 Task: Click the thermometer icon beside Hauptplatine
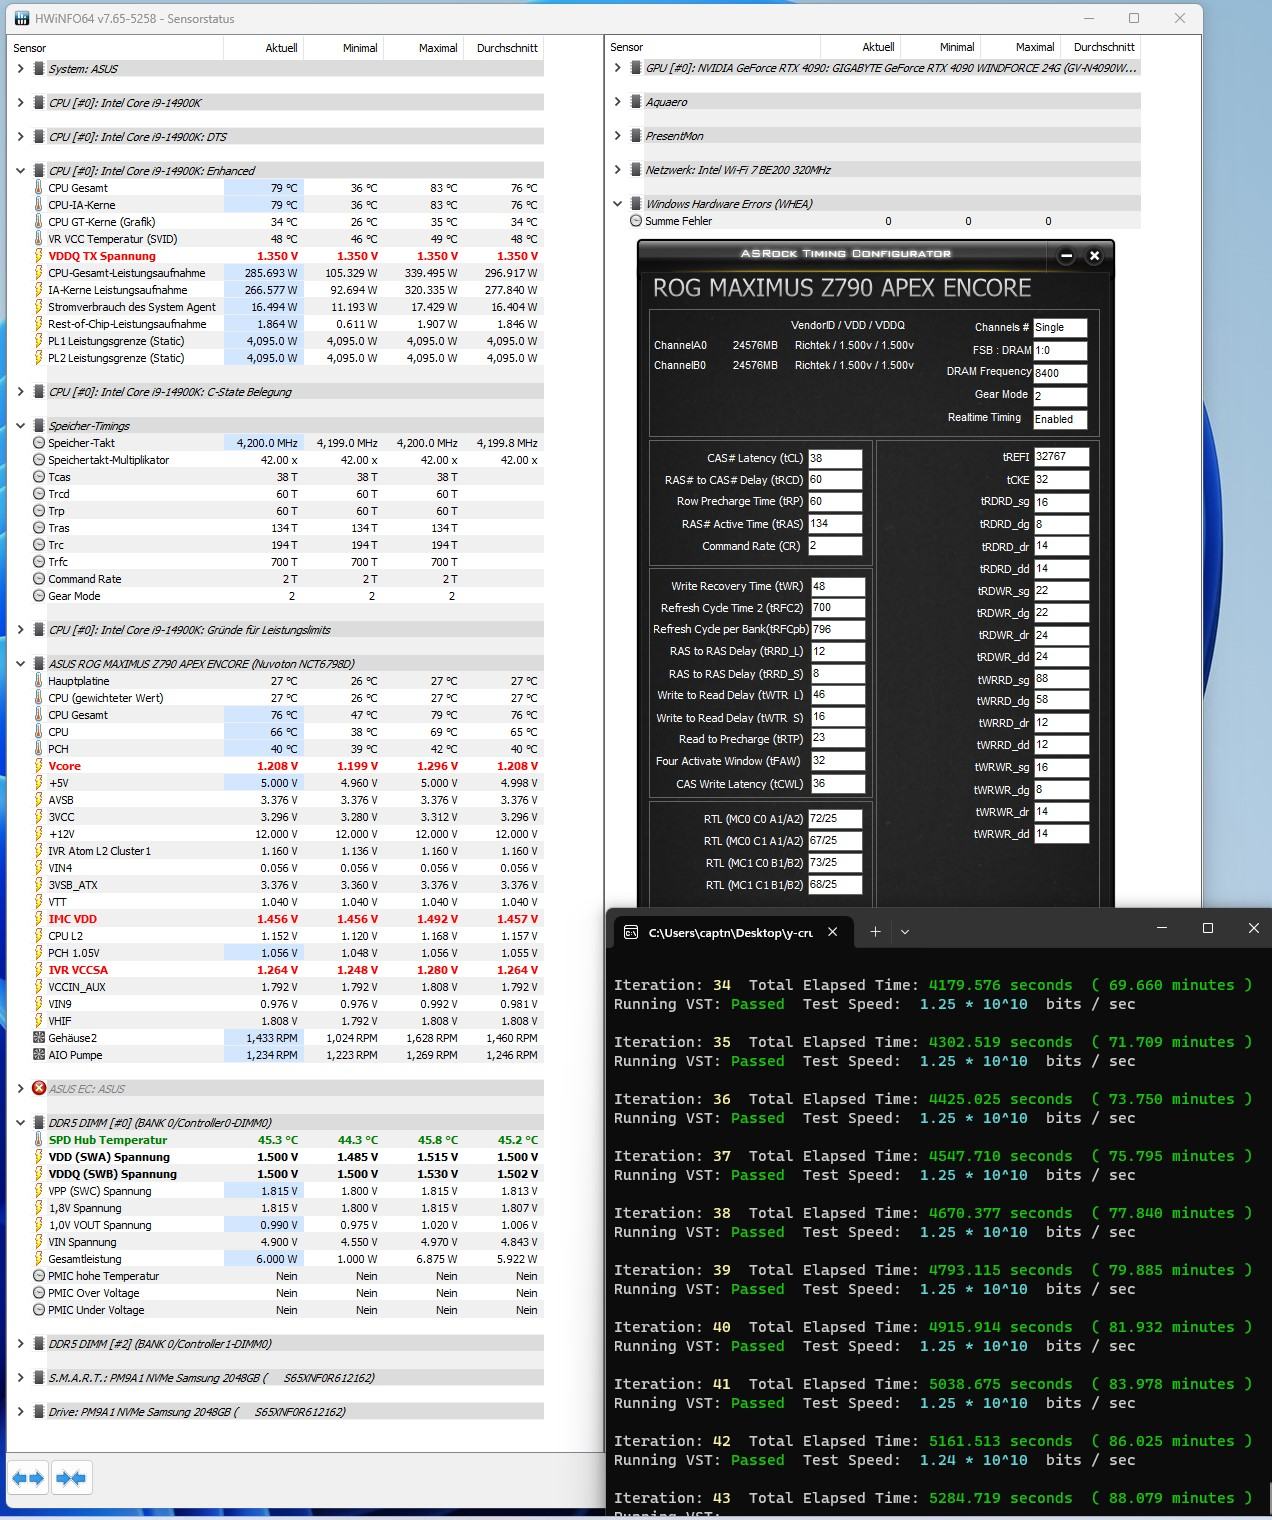pyautogui.click(x=39, y=681)
